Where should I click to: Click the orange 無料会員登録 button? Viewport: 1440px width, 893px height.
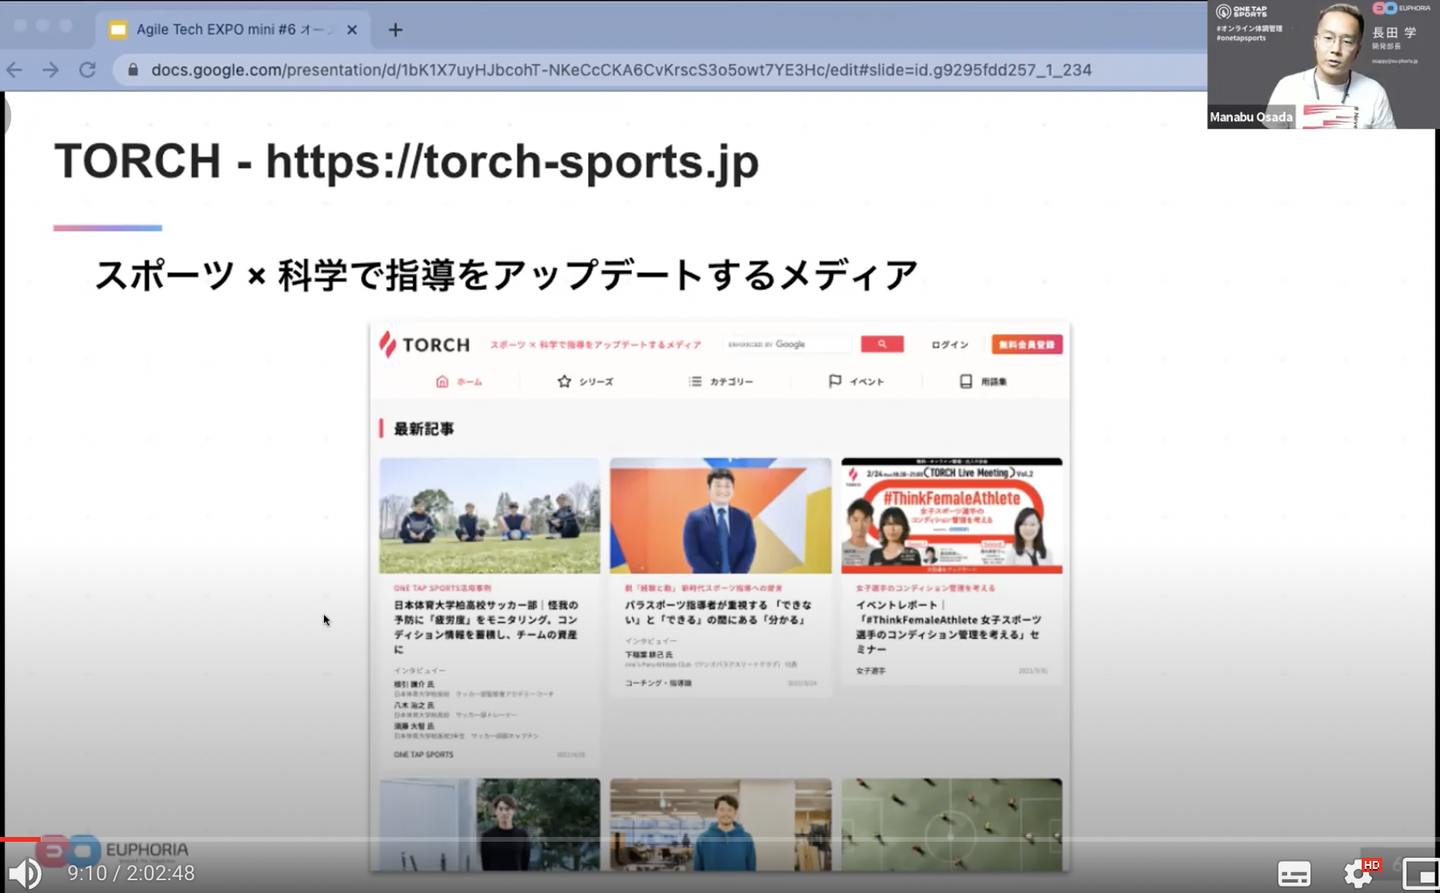1027,344
